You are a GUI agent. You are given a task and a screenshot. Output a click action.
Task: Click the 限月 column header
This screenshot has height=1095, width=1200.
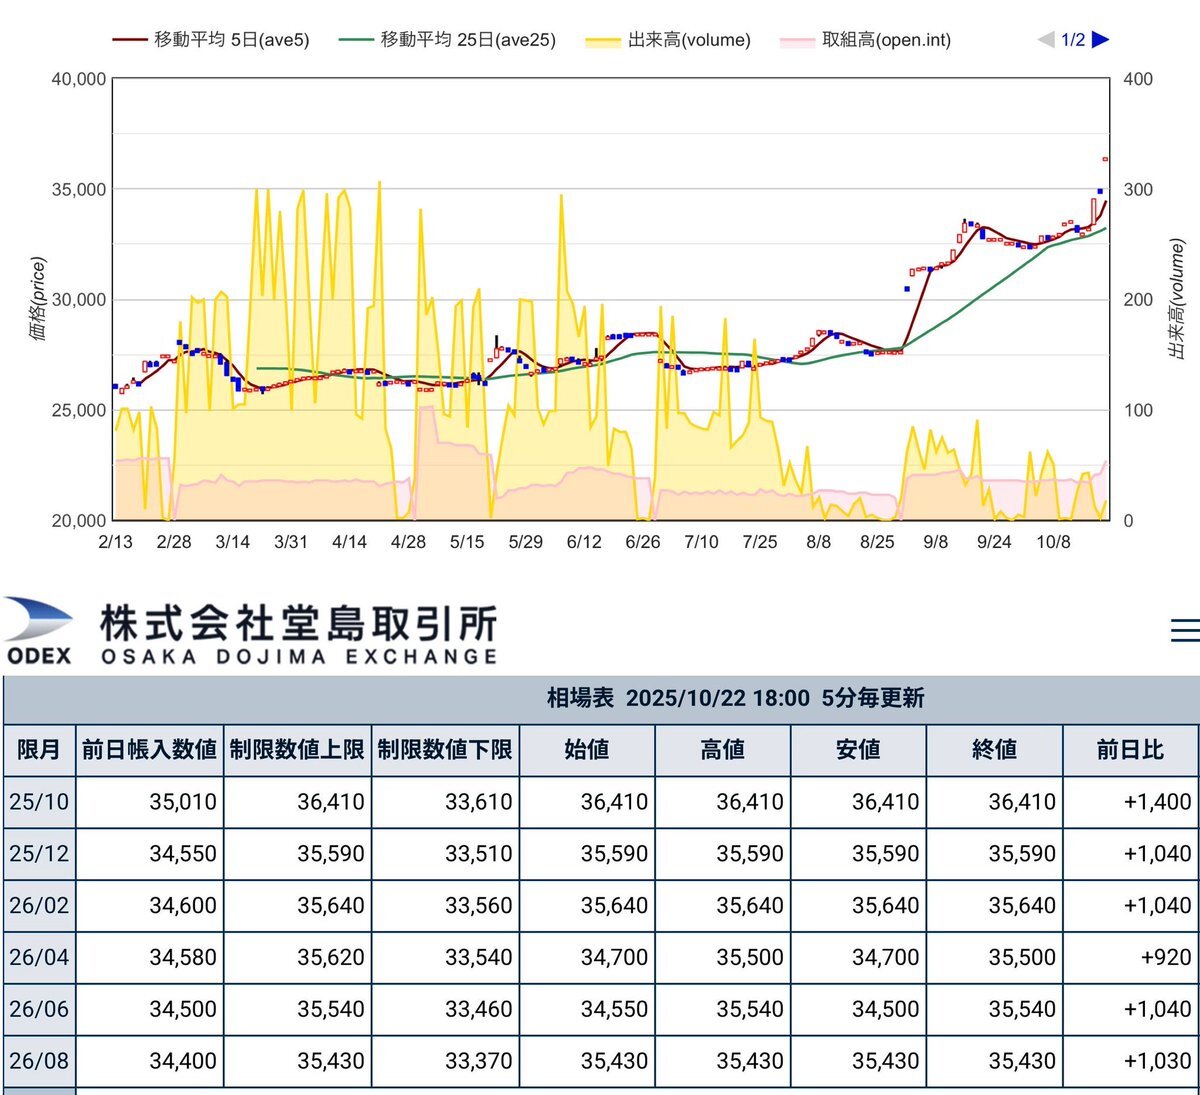(38, 750)
